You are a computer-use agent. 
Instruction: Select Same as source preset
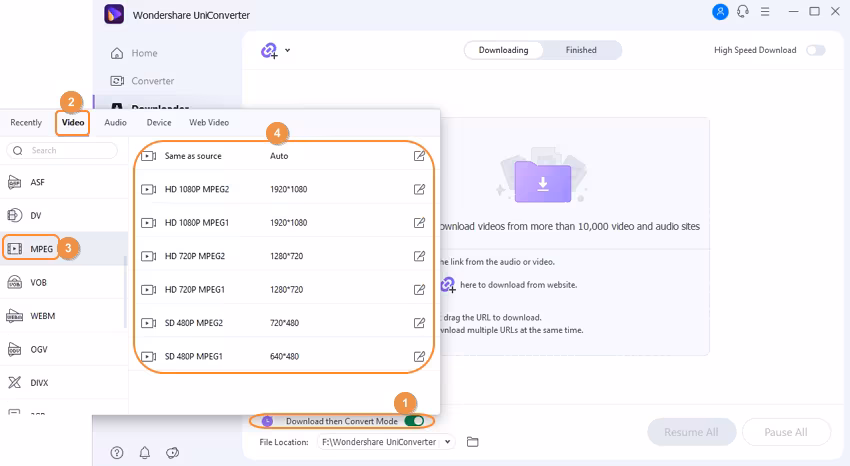[284, 156]
